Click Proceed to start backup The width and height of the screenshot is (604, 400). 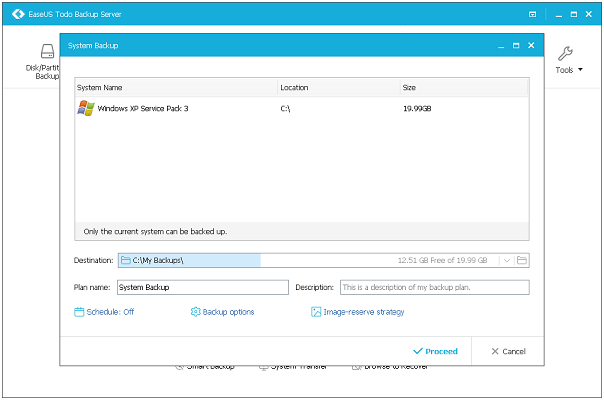[435, 351]
